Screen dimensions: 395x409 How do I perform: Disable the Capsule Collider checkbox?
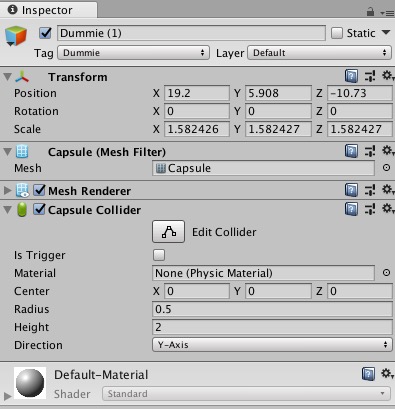coord(39,210)
